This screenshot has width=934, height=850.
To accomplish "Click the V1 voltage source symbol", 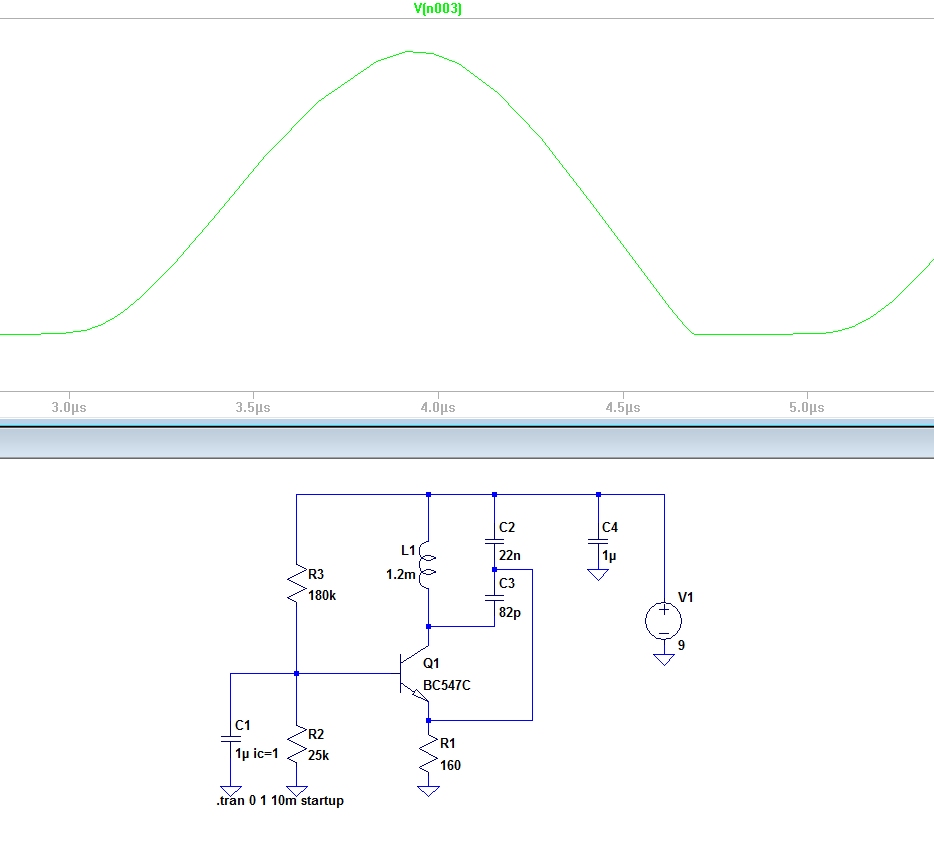I will pyautogui.click(x=664, y=621).
